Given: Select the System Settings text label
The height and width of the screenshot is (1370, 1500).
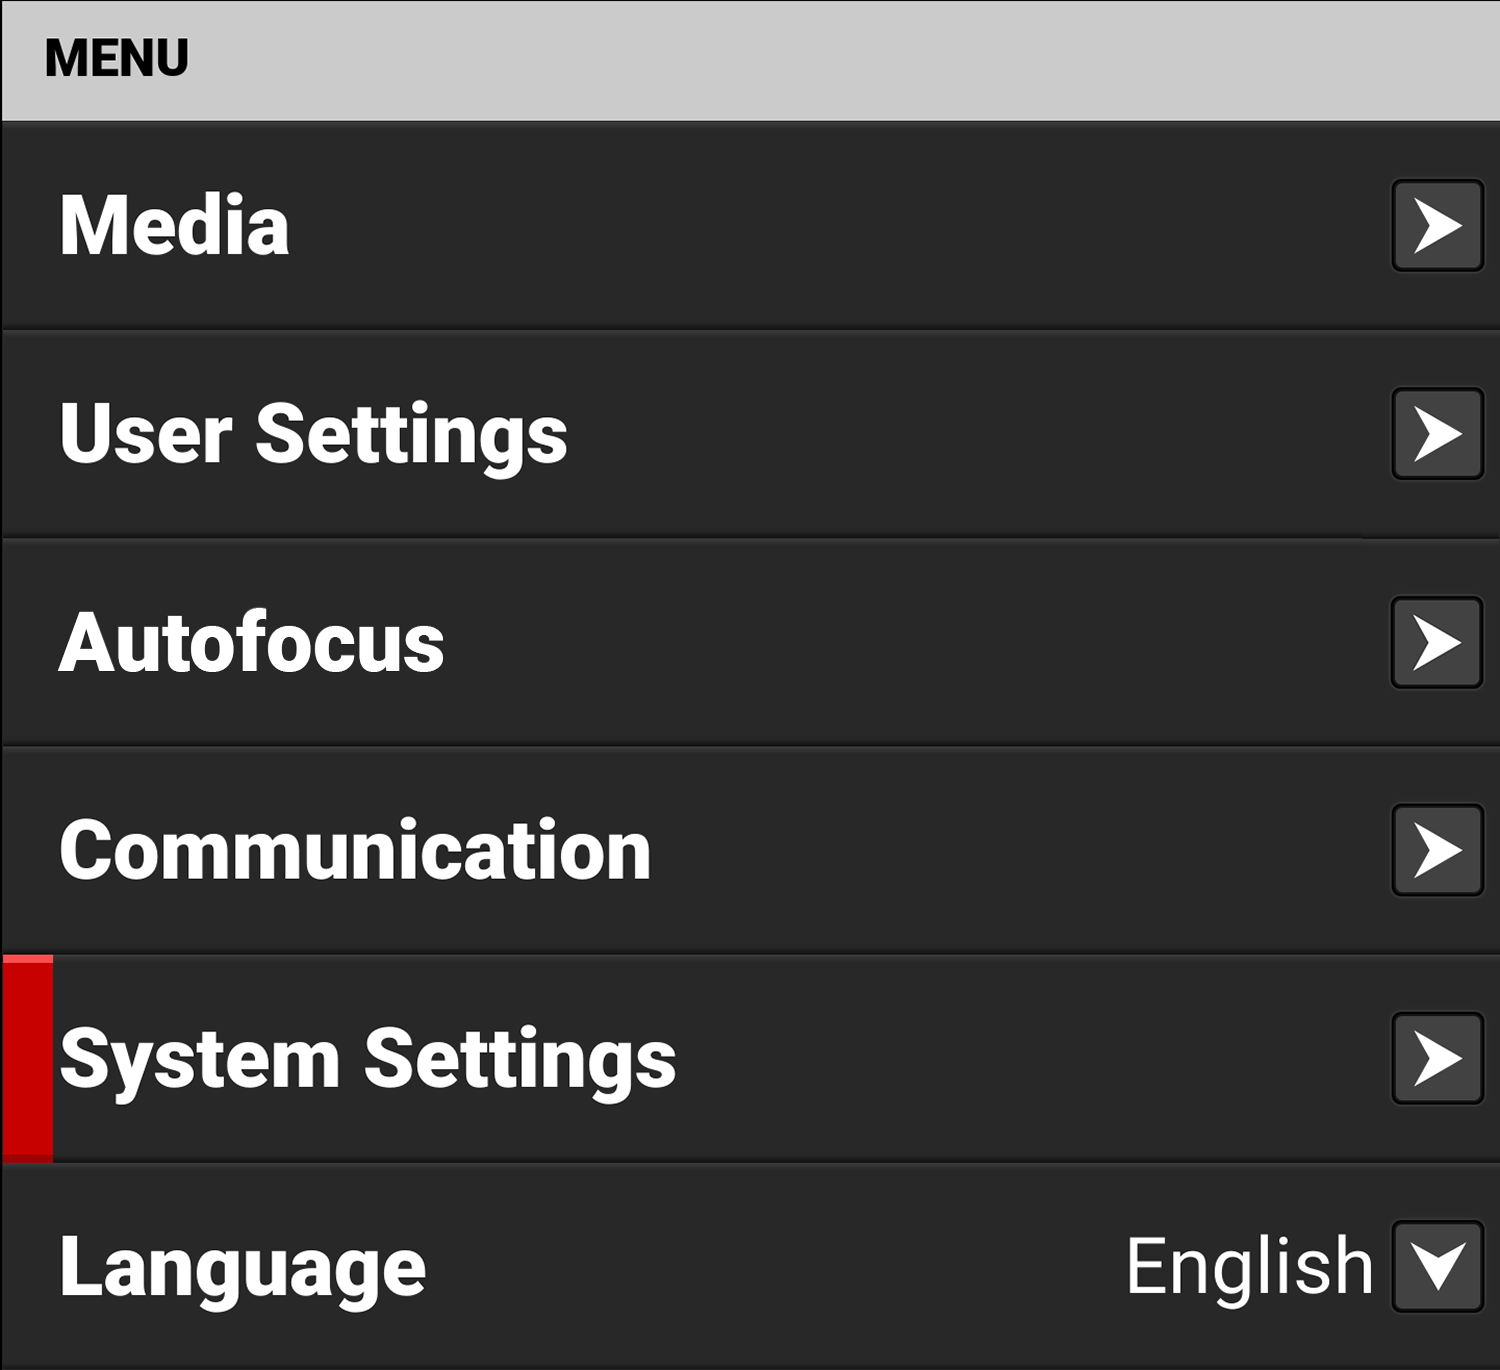Looking at the screenshot, I should pyautogui.click(x=368, y=1059).
